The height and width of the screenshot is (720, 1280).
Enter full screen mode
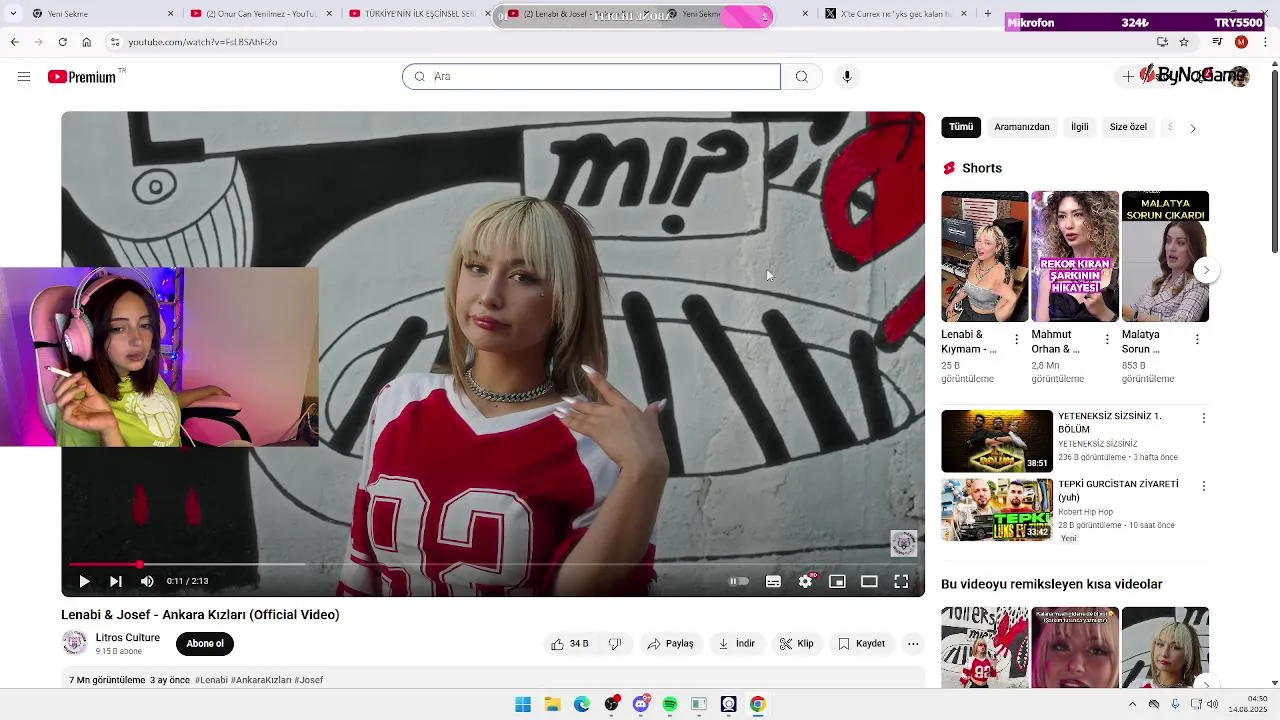point(901,581)
